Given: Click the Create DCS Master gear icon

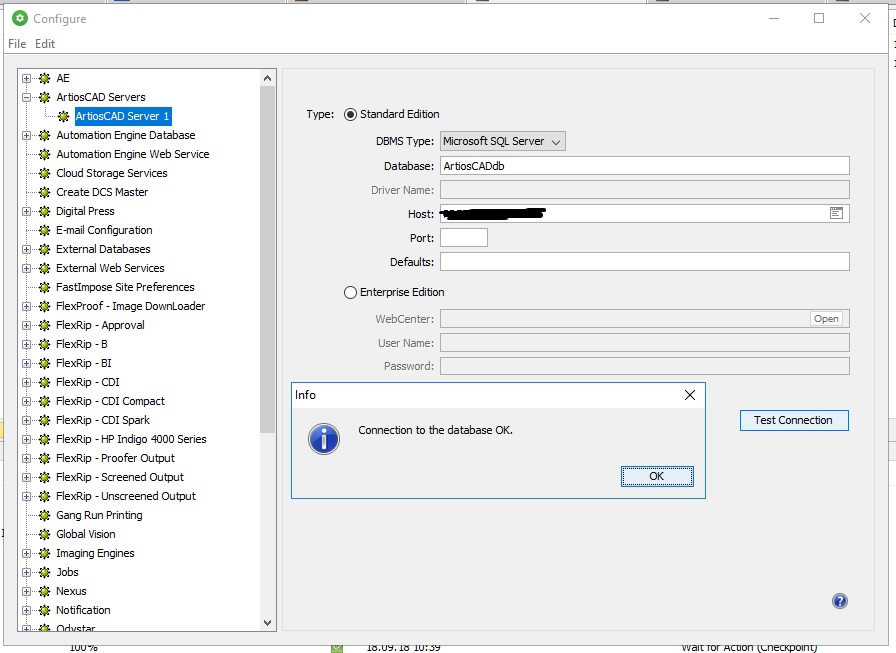Looking at the screenshot, I should tap(45, 192).
